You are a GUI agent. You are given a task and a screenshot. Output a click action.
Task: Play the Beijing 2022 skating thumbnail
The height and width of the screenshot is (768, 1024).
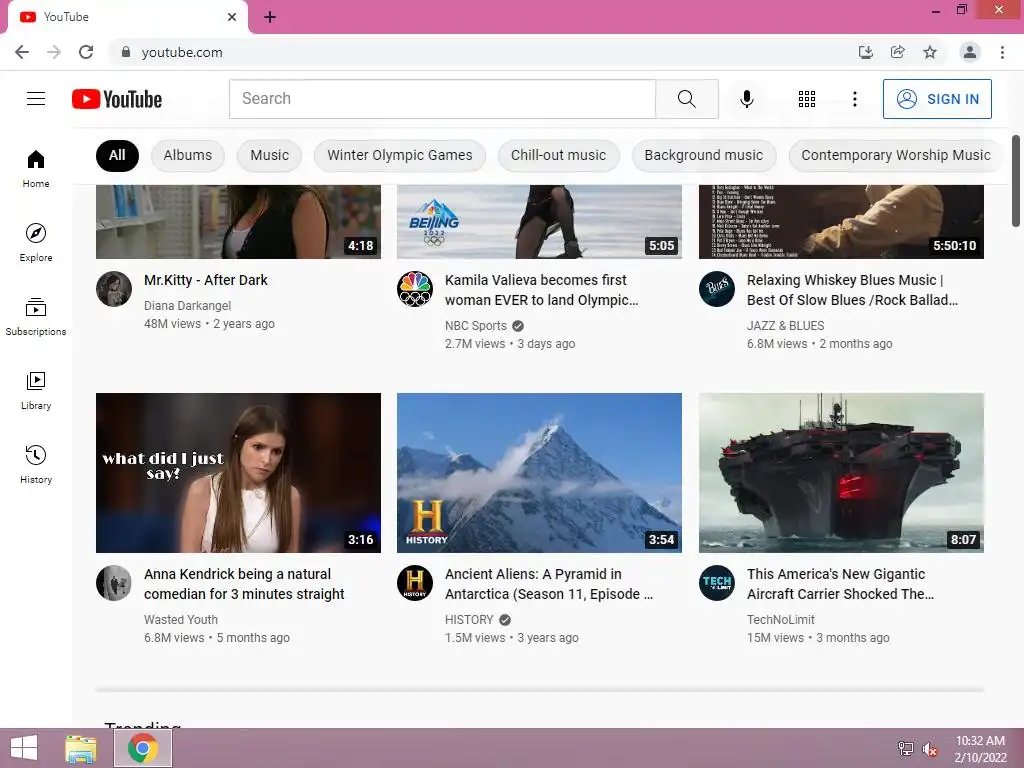coord(539,222)
